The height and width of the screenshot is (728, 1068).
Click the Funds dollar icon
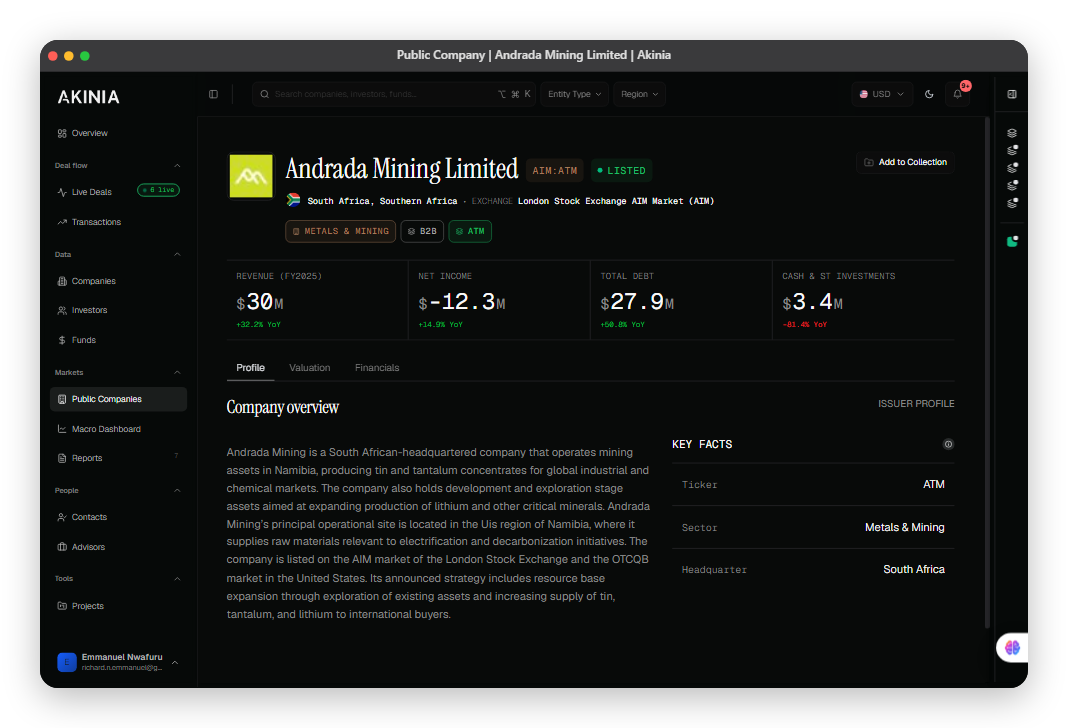62,340
